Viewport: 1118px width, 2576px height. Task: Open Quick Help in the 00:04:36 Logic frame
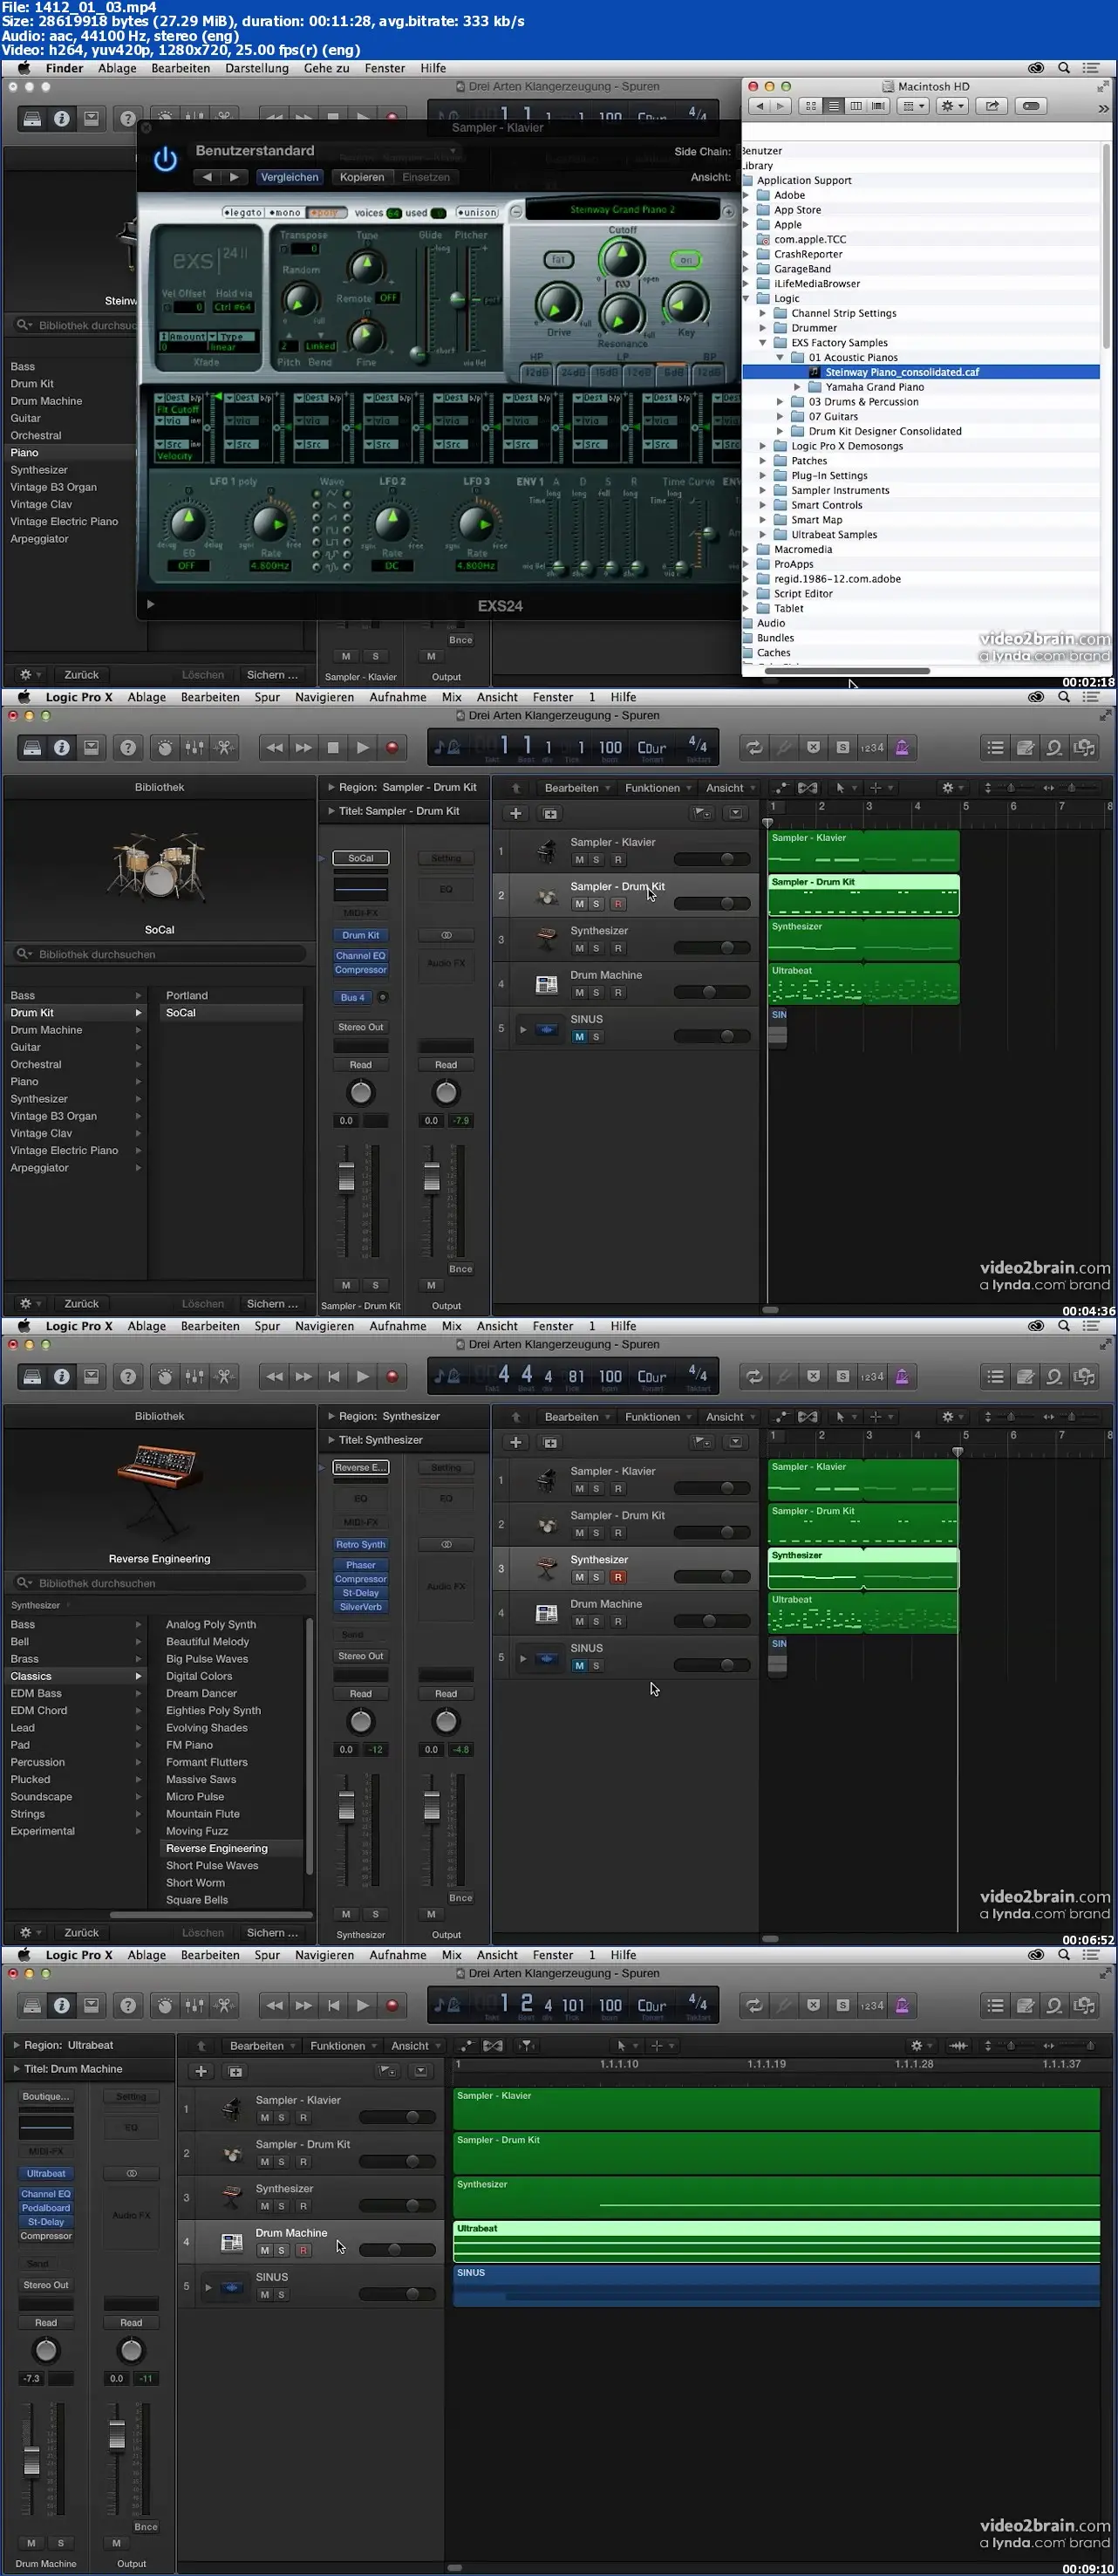128,747
